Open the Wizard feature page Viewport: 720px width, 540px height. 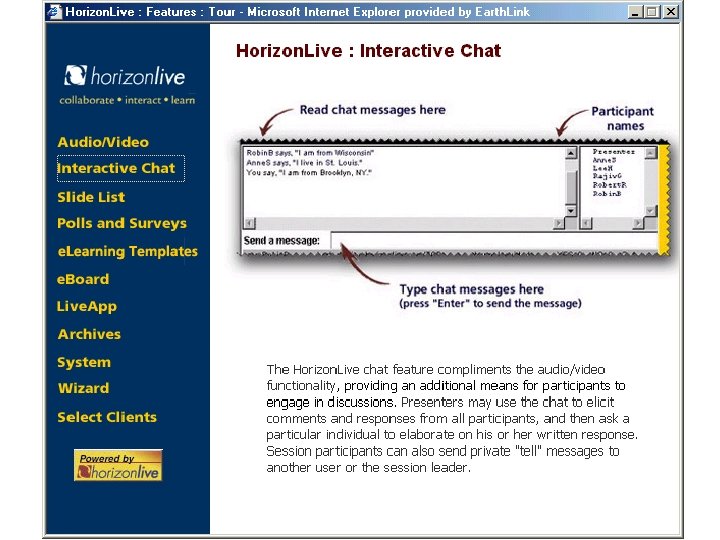click(x=84, y=388)
